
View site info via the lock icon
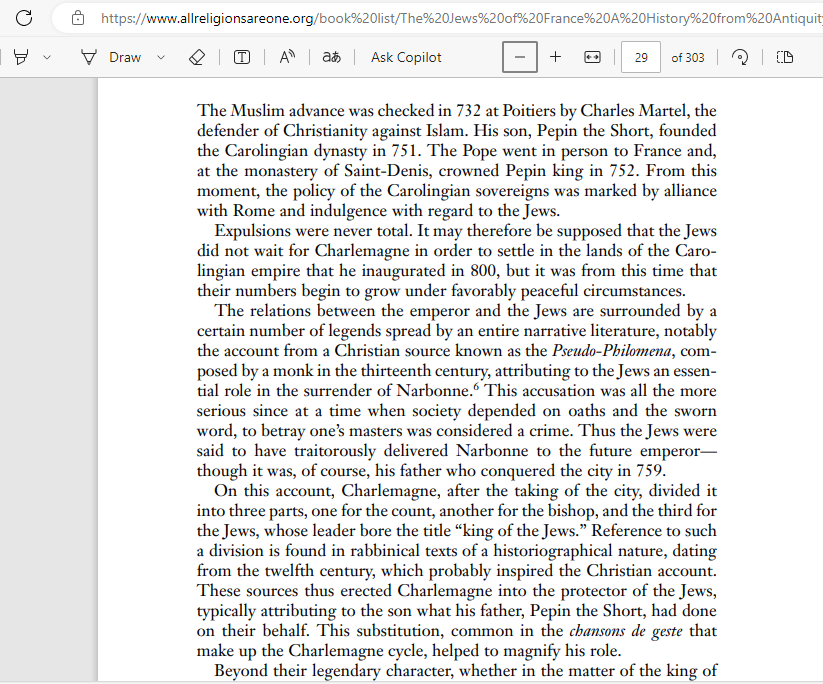tap(78, 18)
